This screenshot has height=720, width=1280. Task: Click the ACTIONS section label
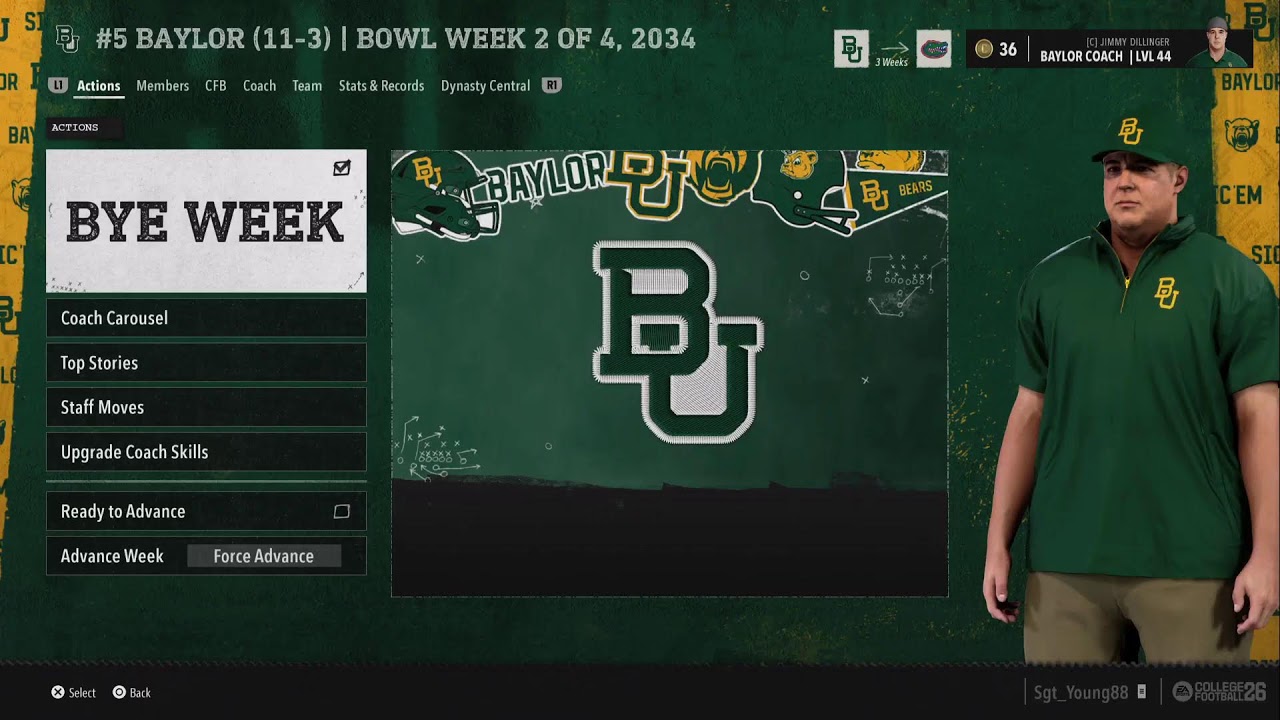click(75, 128)
